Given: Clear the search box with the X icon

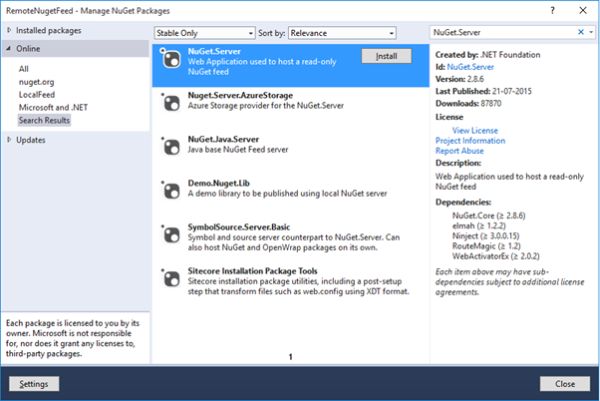Looking at the screenshot, I should point(580,32).
